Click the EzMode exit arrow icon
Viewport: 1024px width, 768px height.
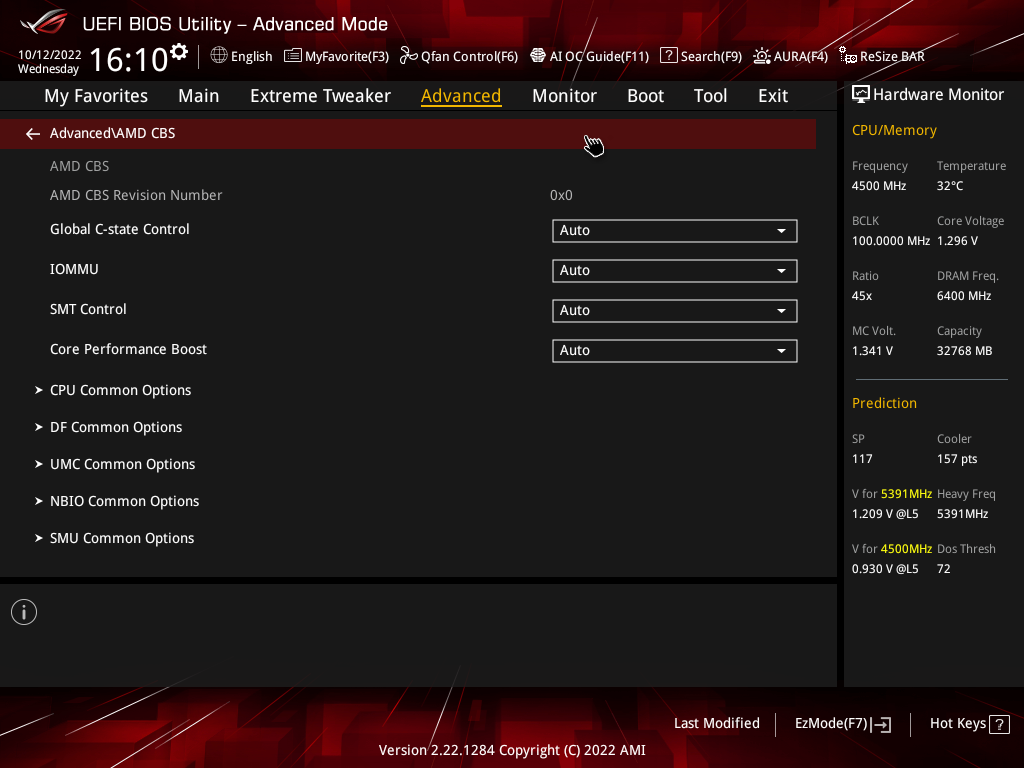point(882,724)
